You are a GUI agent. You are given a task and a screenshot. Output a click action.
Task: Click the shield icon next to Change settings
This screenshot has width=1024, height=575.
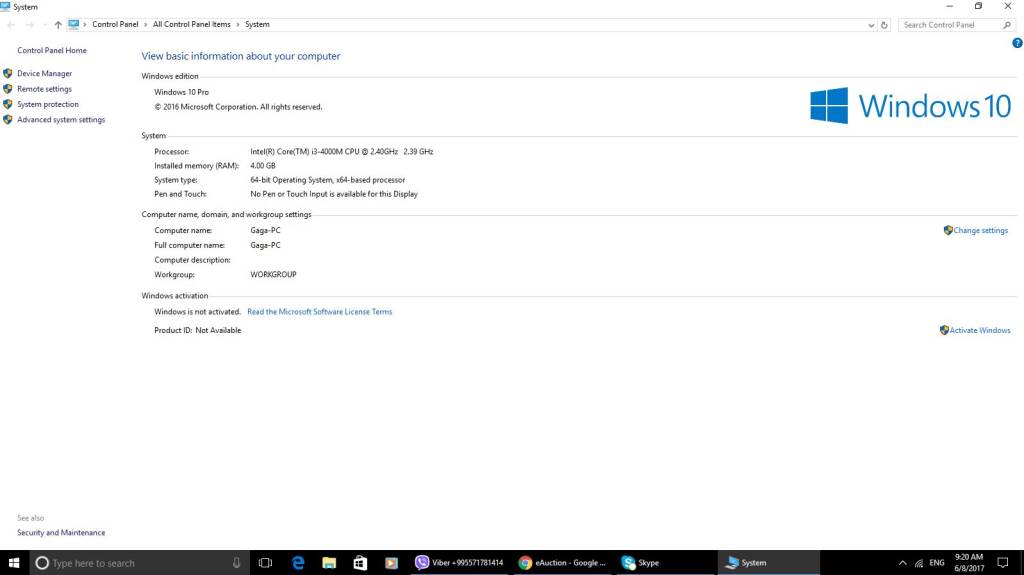pyautogui.click(x=948, y=231)
